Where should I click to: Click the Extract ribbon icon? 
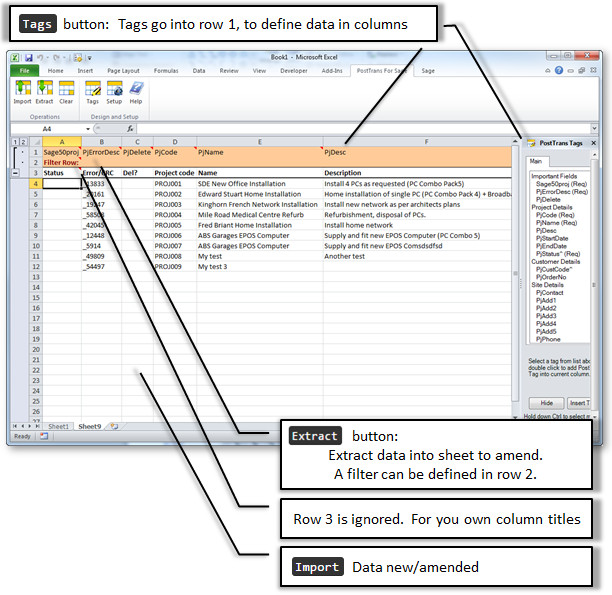pyautogui.click(x=44, y=93)
